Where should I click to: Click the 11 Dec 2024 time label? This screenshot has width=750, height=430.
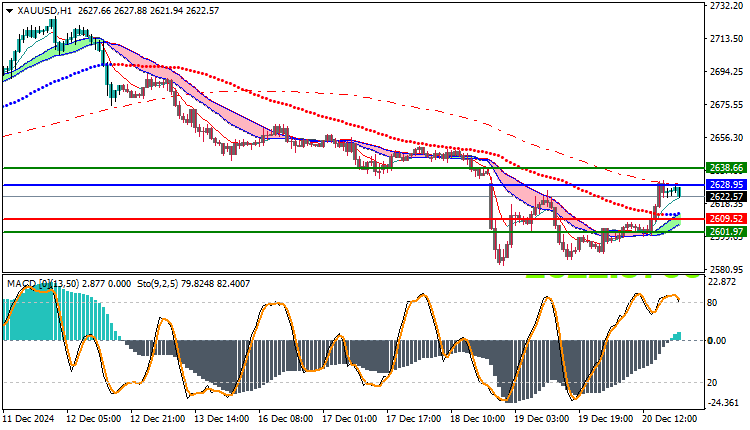29,419
